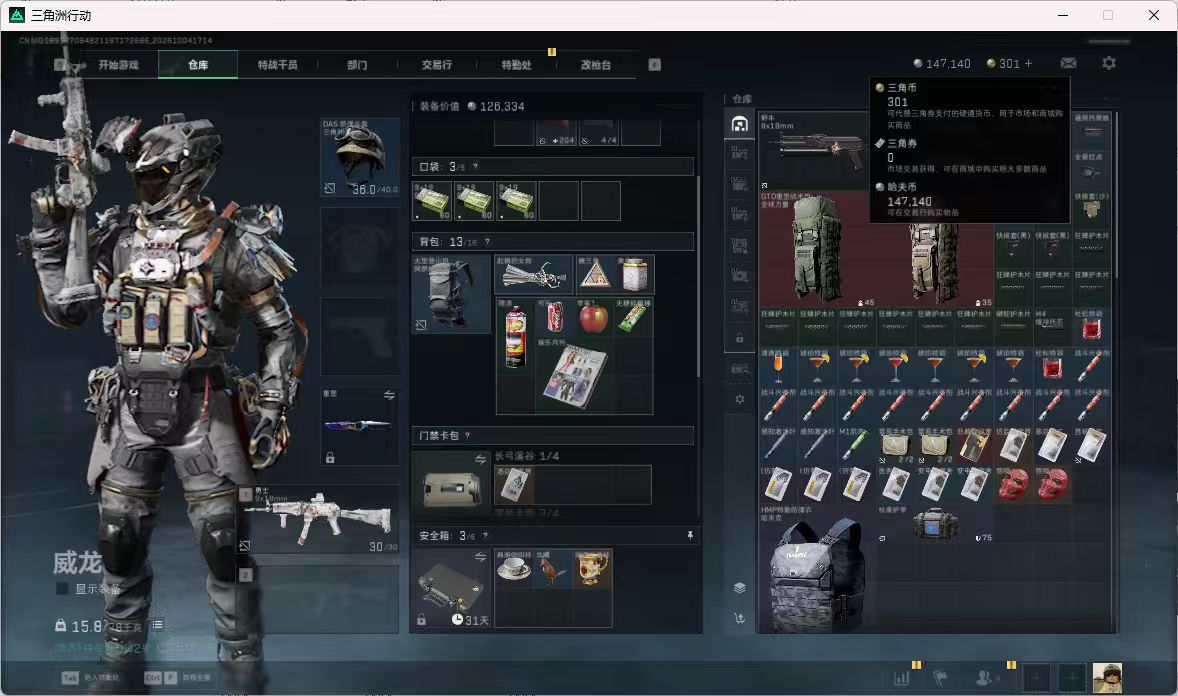Select the helmet equipment slot showing 36.0
The height and width of the screenshot is (696, 1178).
pos(360,157)
